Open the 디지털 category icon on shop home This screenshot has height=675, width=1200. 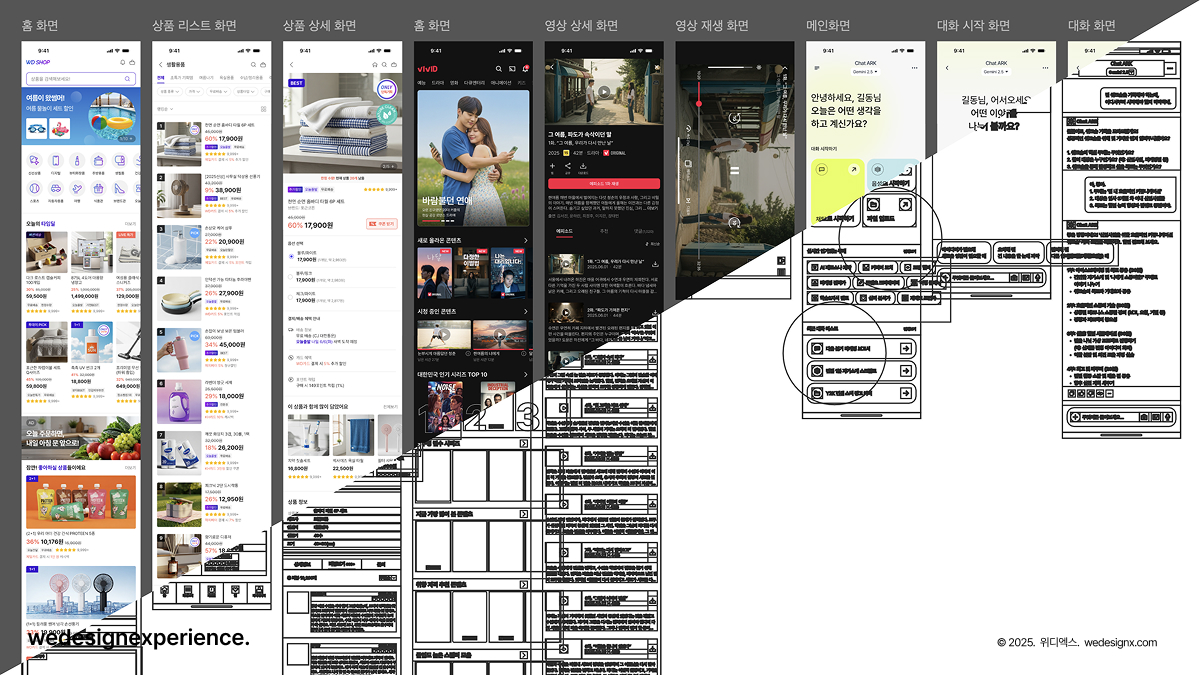[x=56, y=160]
